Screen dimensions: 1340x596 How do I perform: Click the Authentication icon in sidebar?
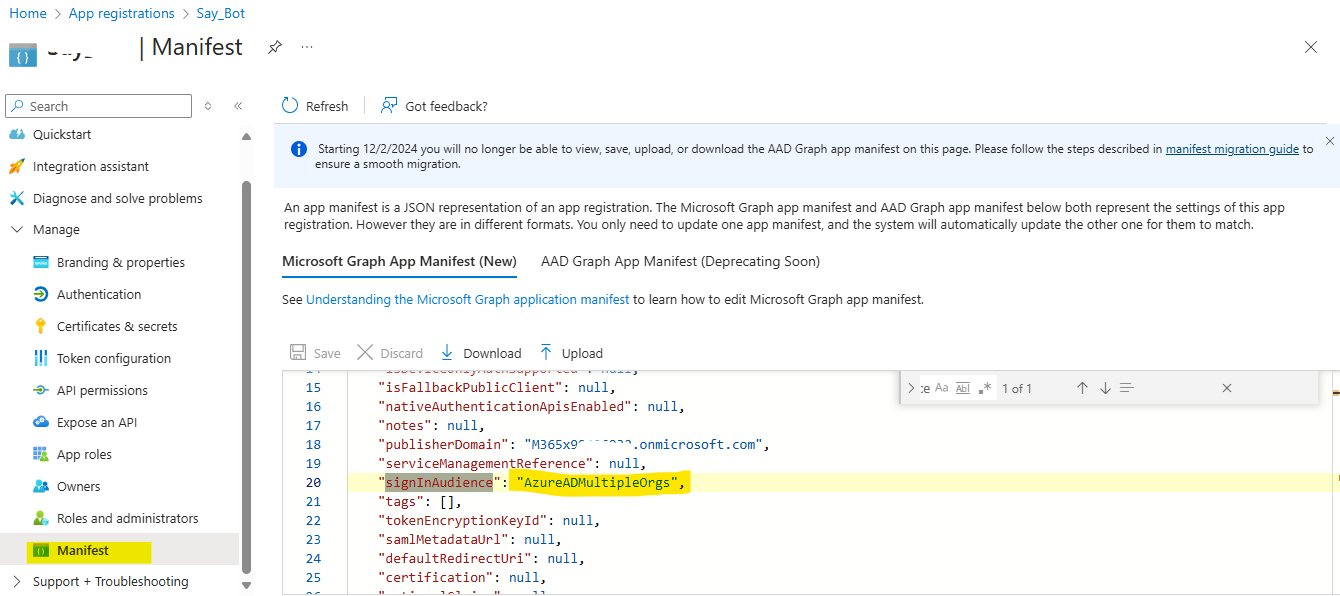[x=41, y=294]
